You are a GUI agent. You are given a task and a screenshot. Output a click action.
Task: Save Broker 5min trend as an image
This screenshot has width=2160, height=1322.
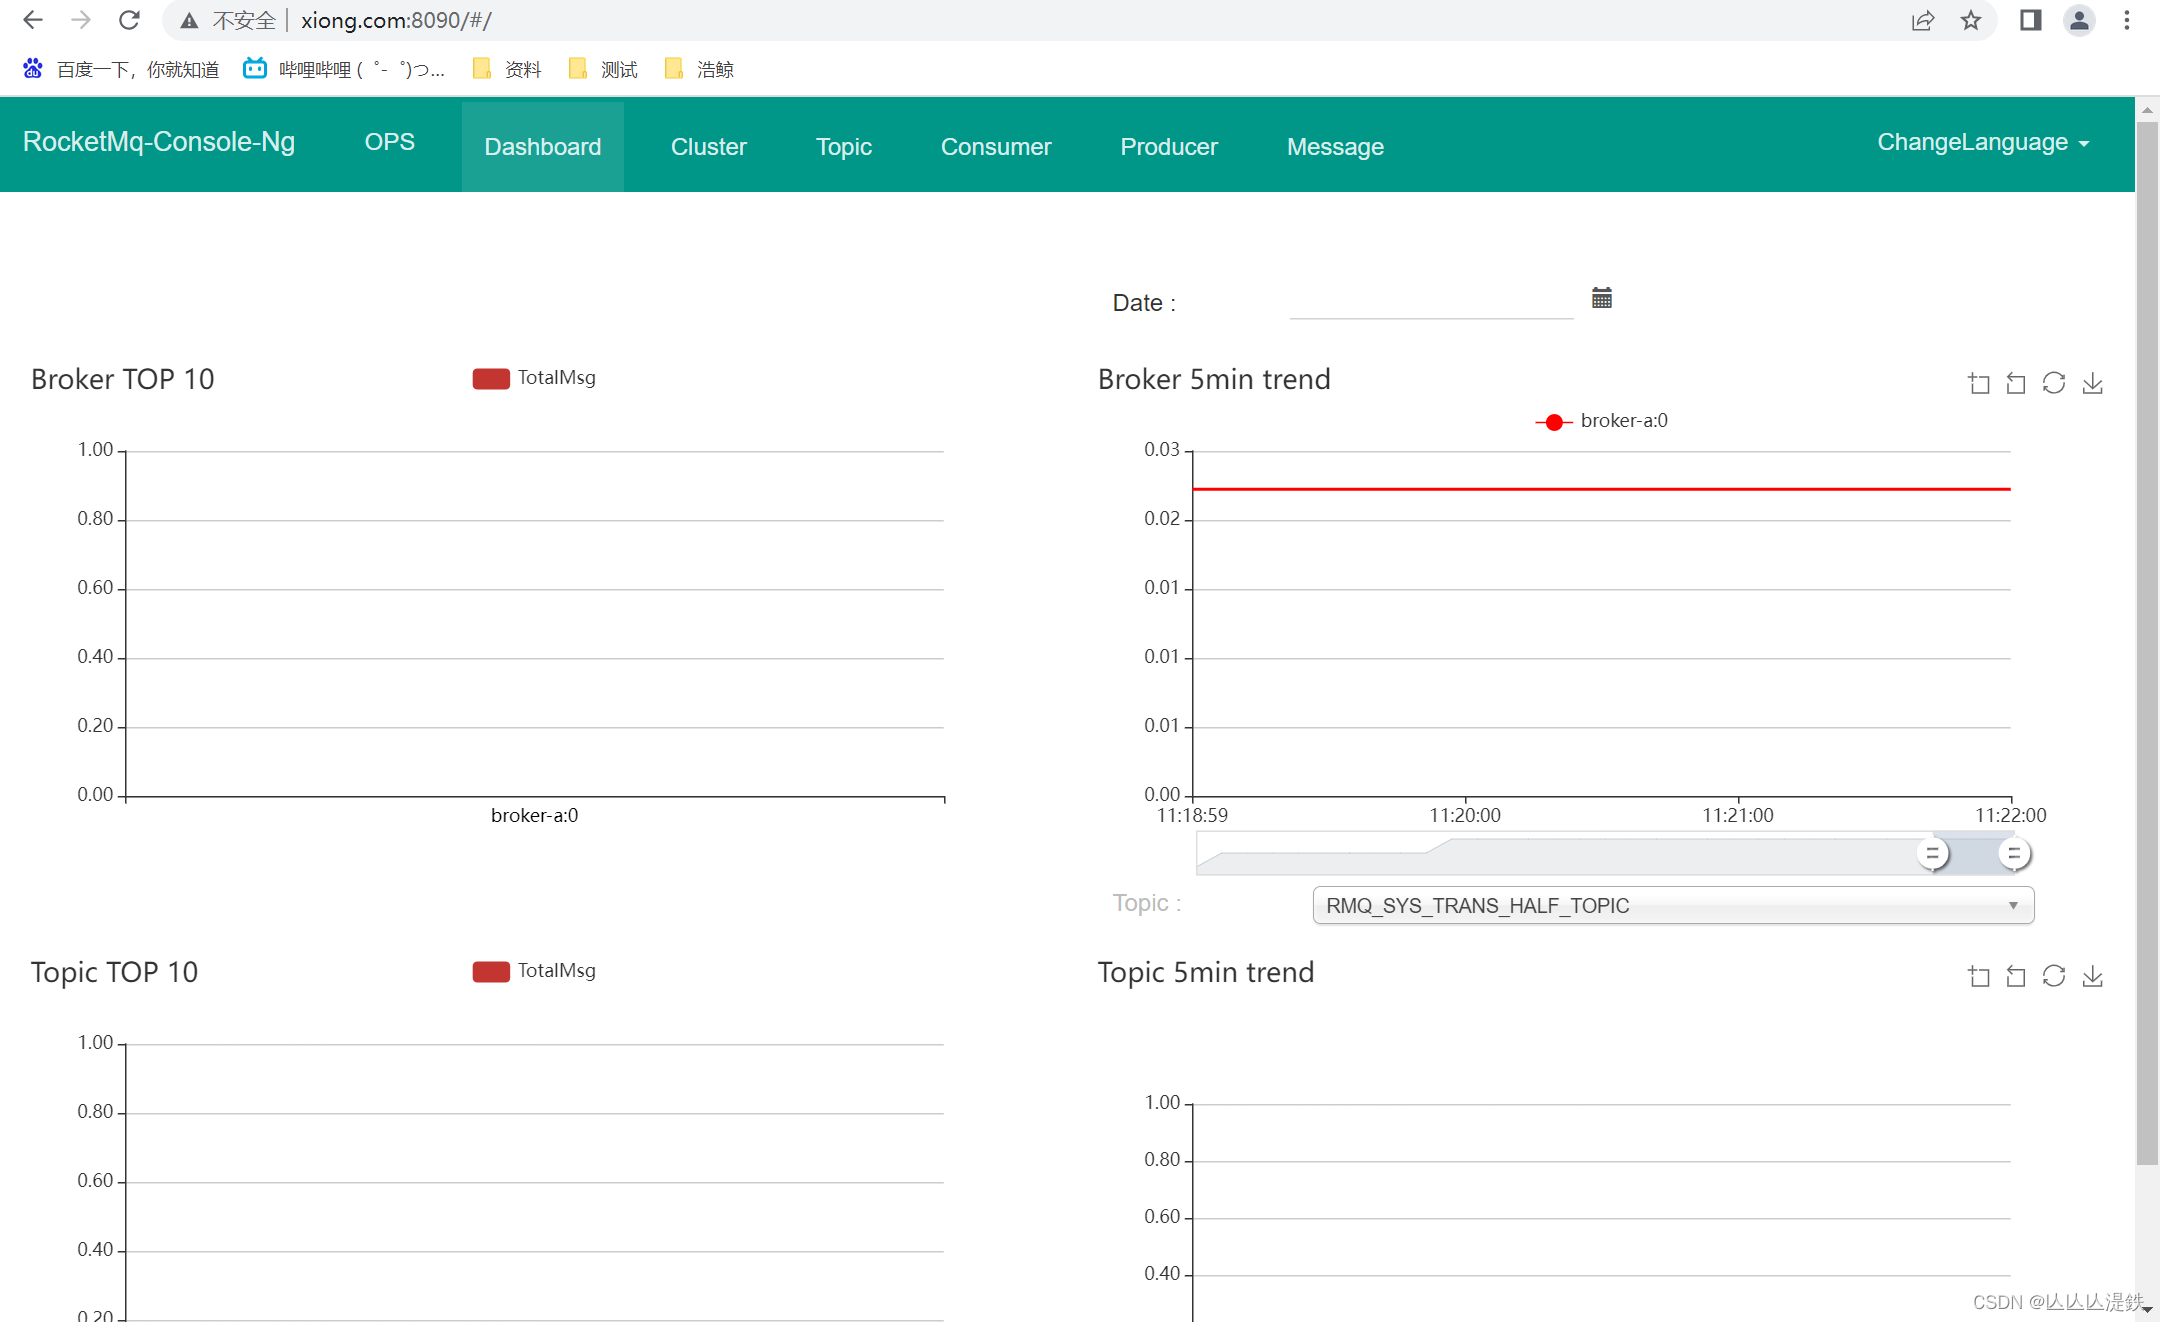[2092, 383]
